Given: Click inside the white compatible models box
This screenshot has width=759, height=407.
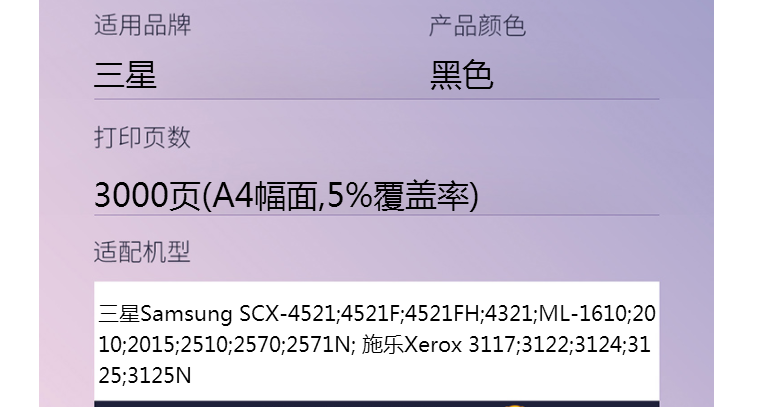Looking at the screenshot, I should (x=377, y=341).
